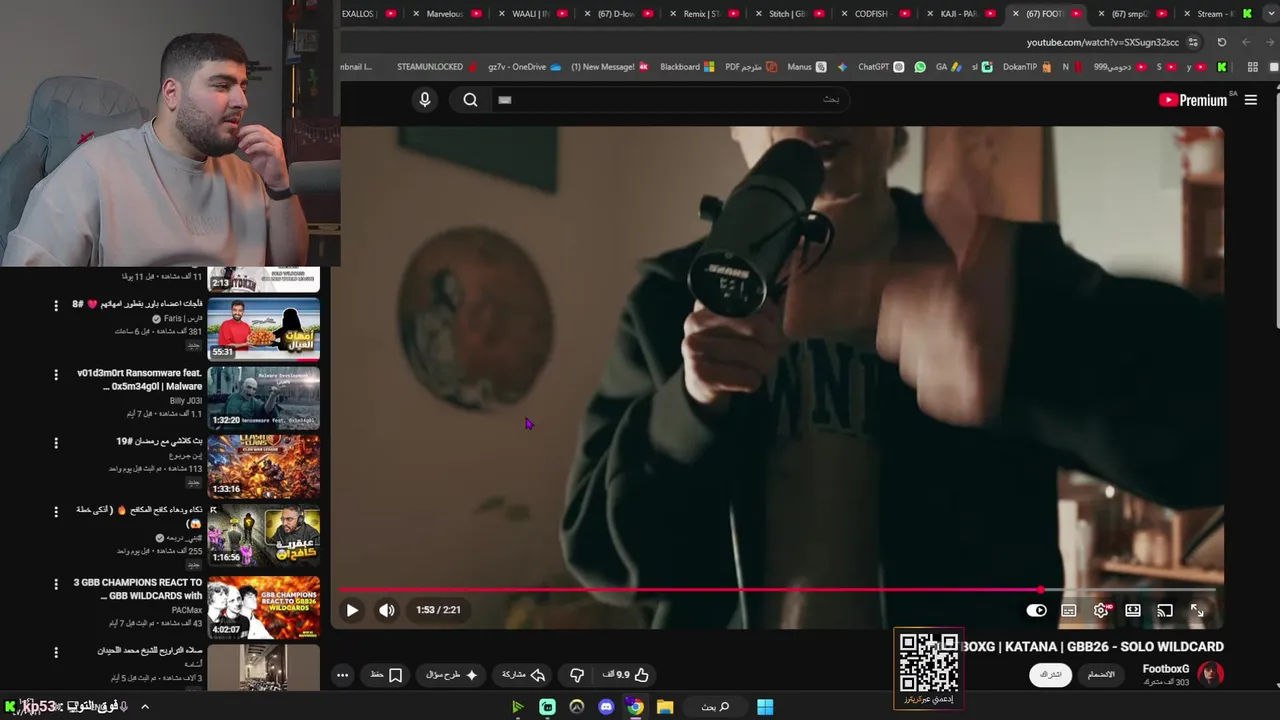Screen dimensions: 1280x720
Task: Focus the YouTube search field
Action: (x=670, y=99)
